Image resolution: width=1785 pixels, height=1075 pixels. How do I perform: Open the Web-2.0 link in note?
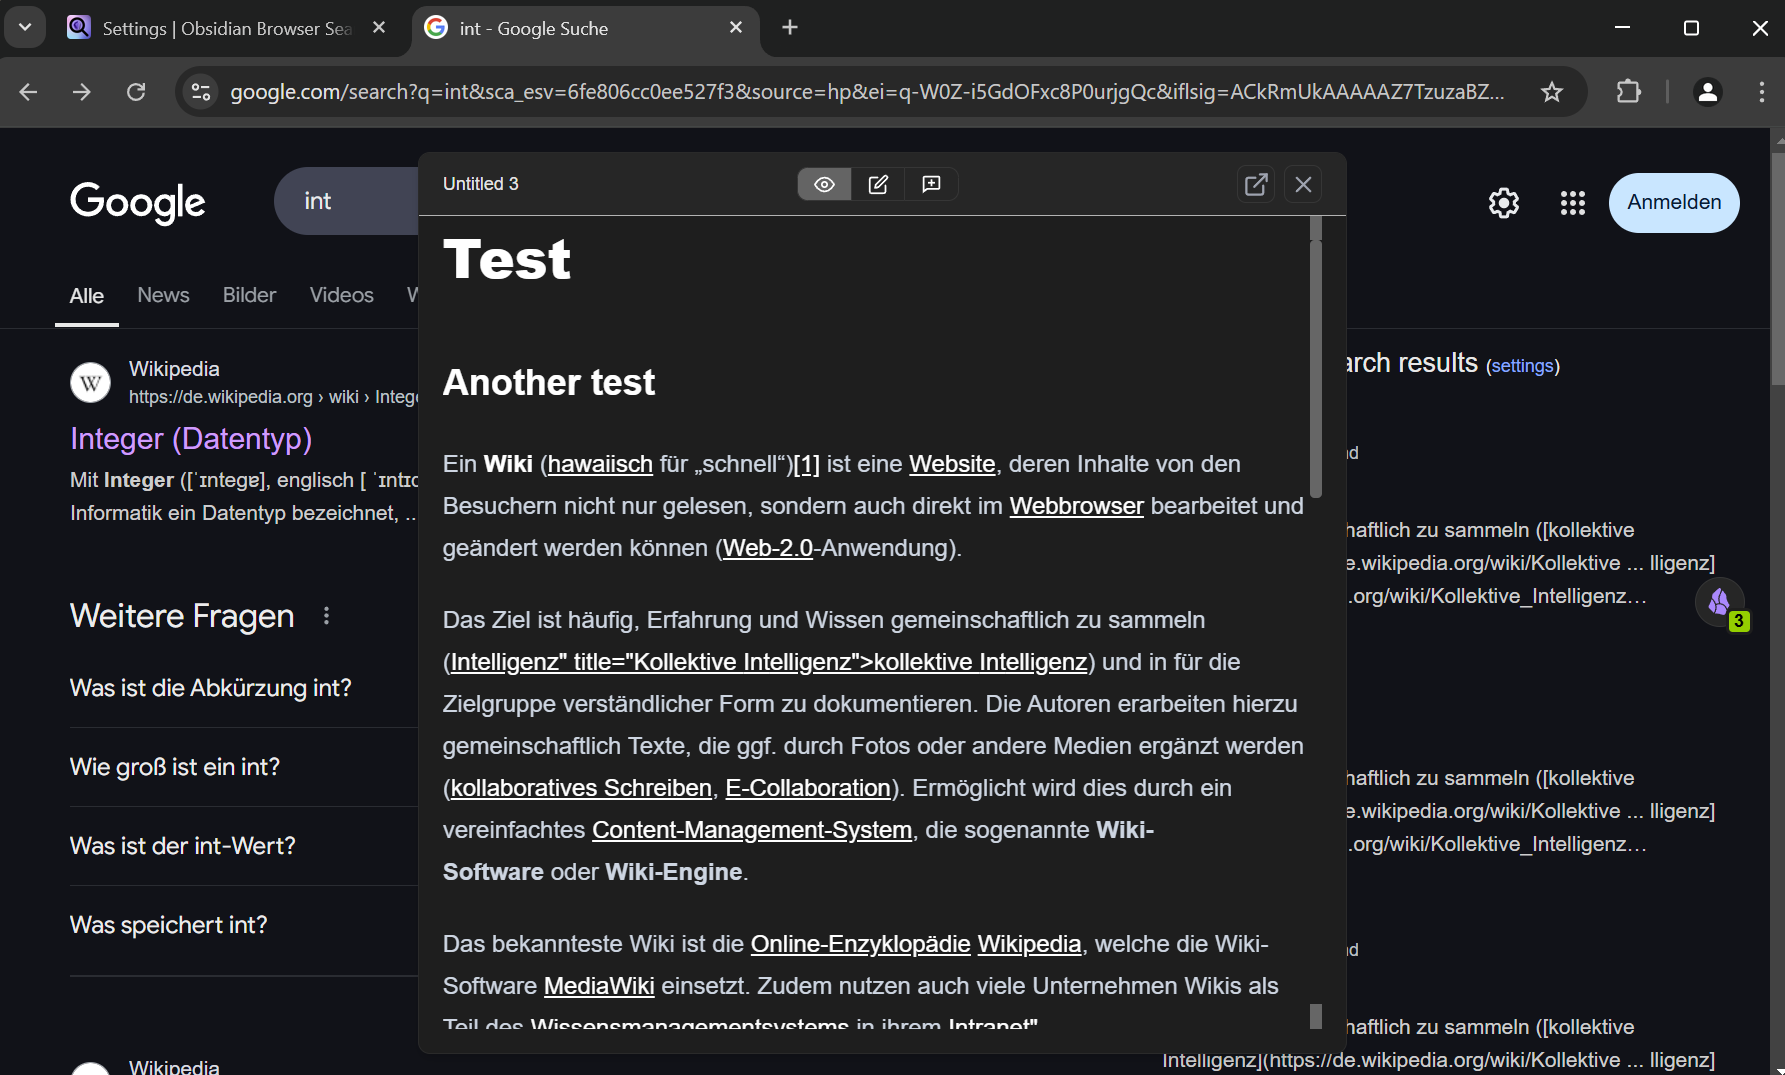coord(768,548)
